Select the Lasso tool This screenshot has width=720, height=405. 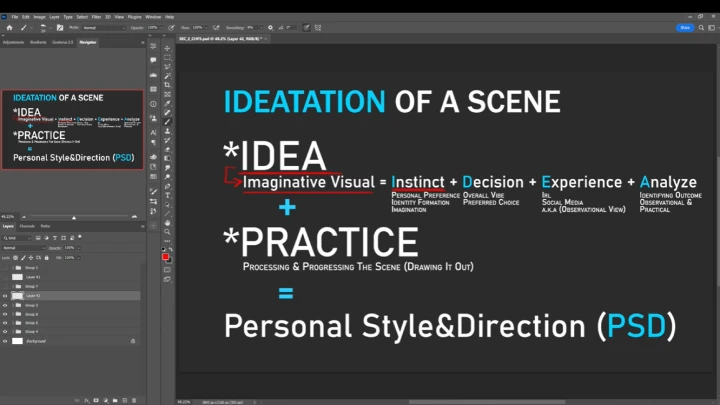167,67
